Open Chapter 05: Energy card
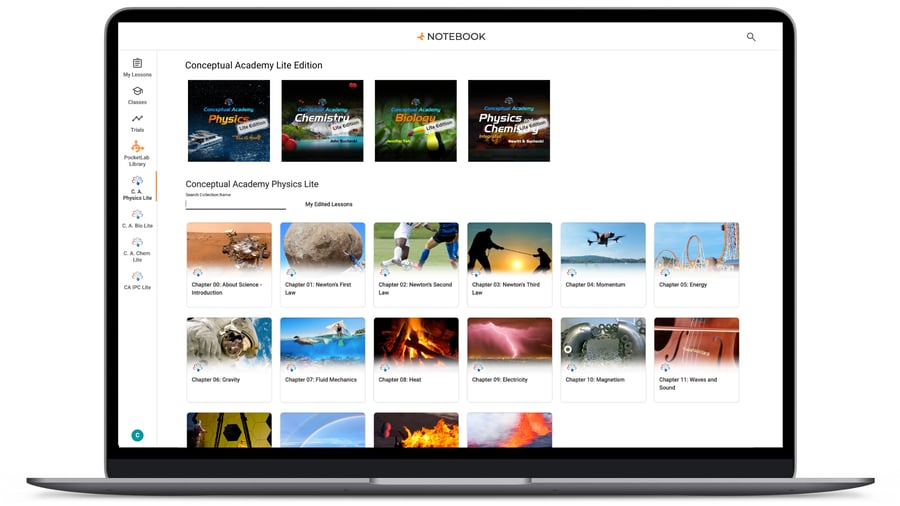The height and width of the screenshot is (506, 900). [x=697, y=264]
